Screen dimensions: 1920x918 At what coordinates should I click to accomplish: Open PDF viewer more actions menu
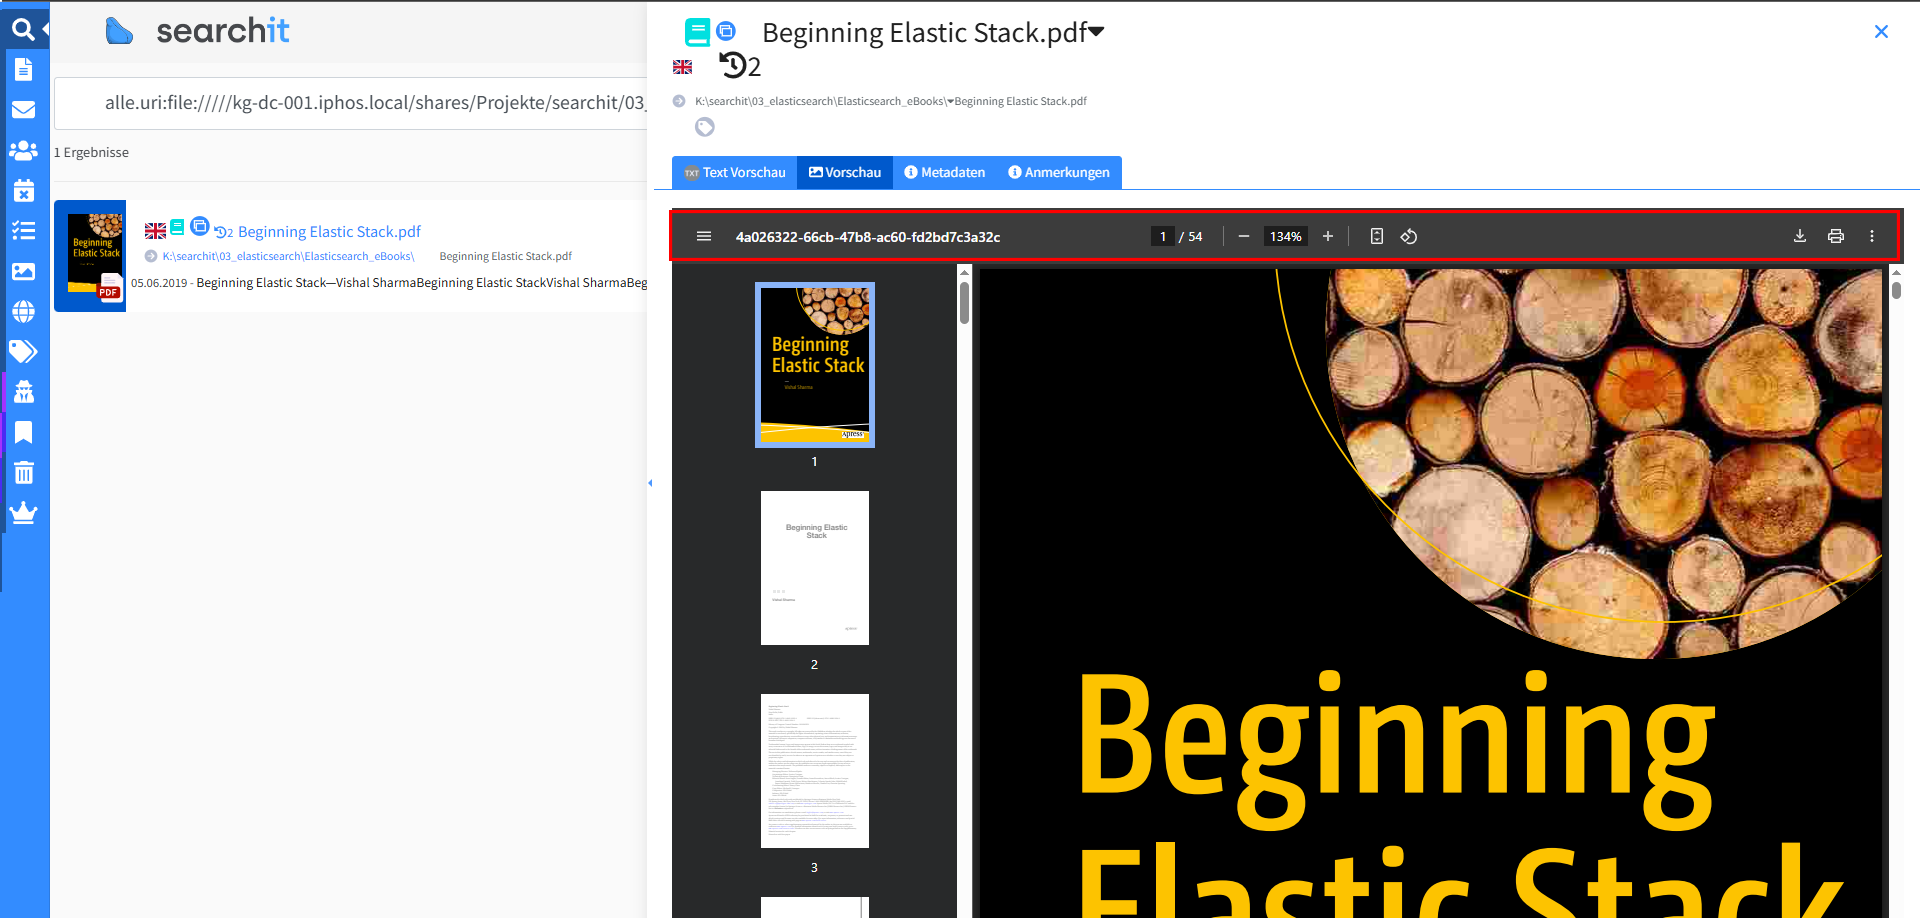coord(1871,236)
